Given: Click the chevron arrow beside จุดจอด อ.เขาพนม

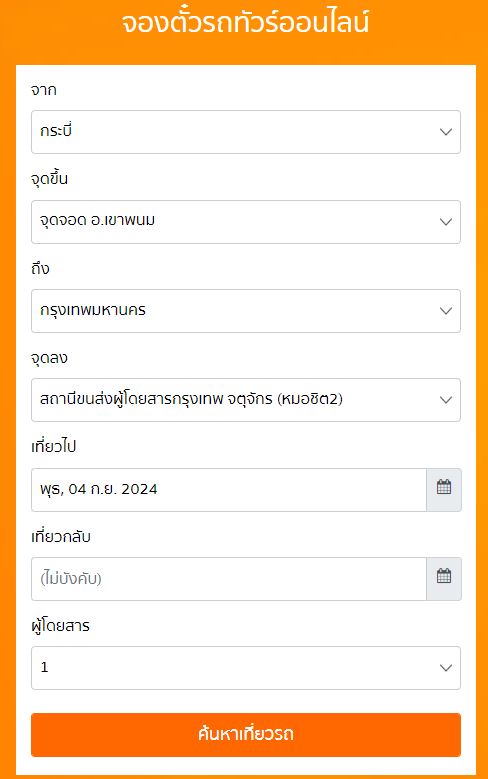Looking at the screenshot, I should (x=446, y=222).
